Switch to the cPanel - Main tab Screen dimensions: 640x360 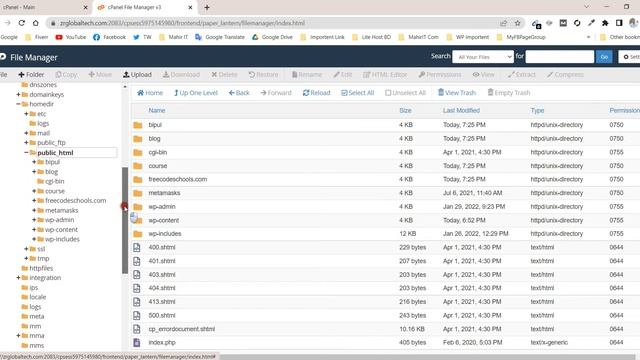(19, 7)
